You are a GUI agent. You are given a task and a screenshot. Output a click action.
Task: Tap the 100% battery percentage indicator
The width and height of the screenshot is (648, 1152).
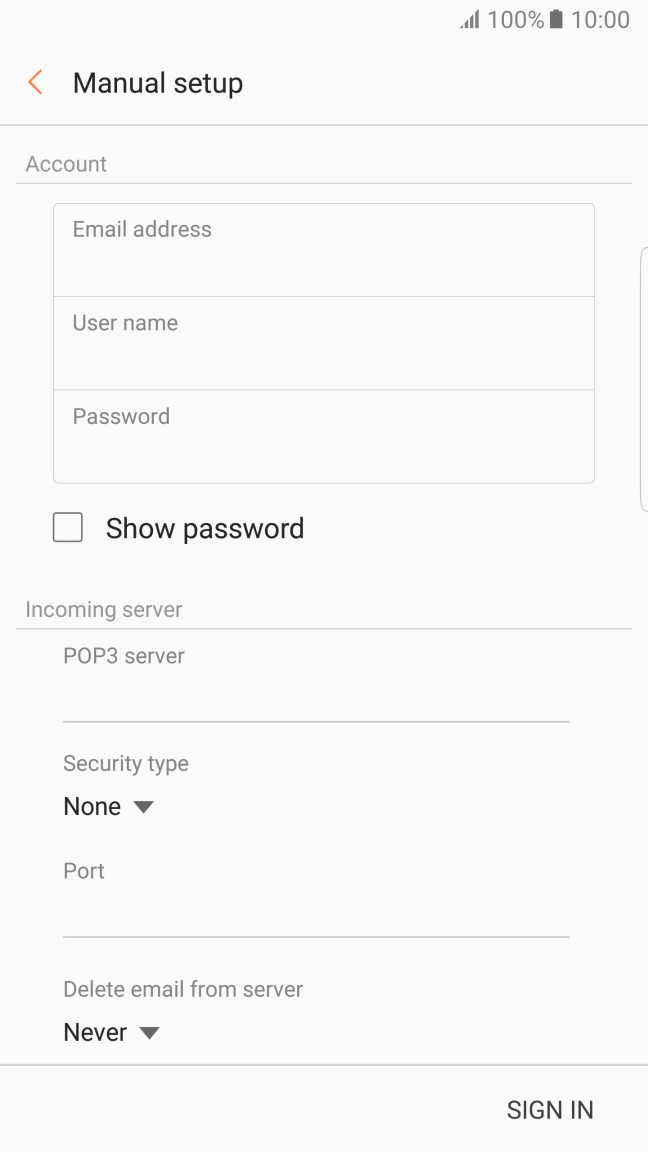pos(516,19)
